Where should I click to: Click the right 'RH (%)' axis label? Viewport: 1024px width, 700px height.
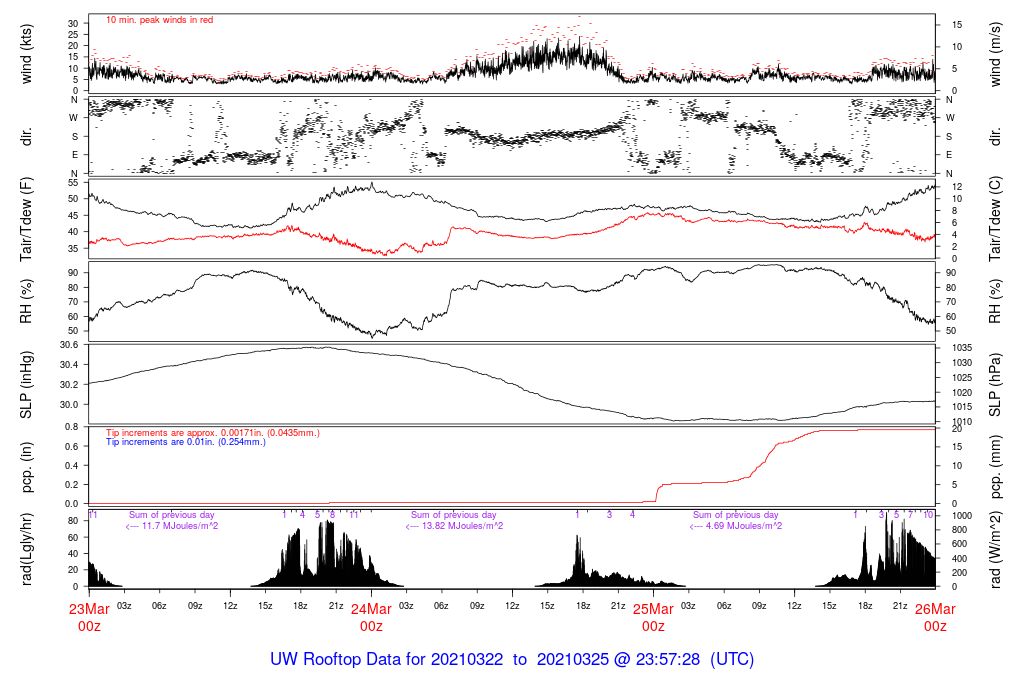995,301
